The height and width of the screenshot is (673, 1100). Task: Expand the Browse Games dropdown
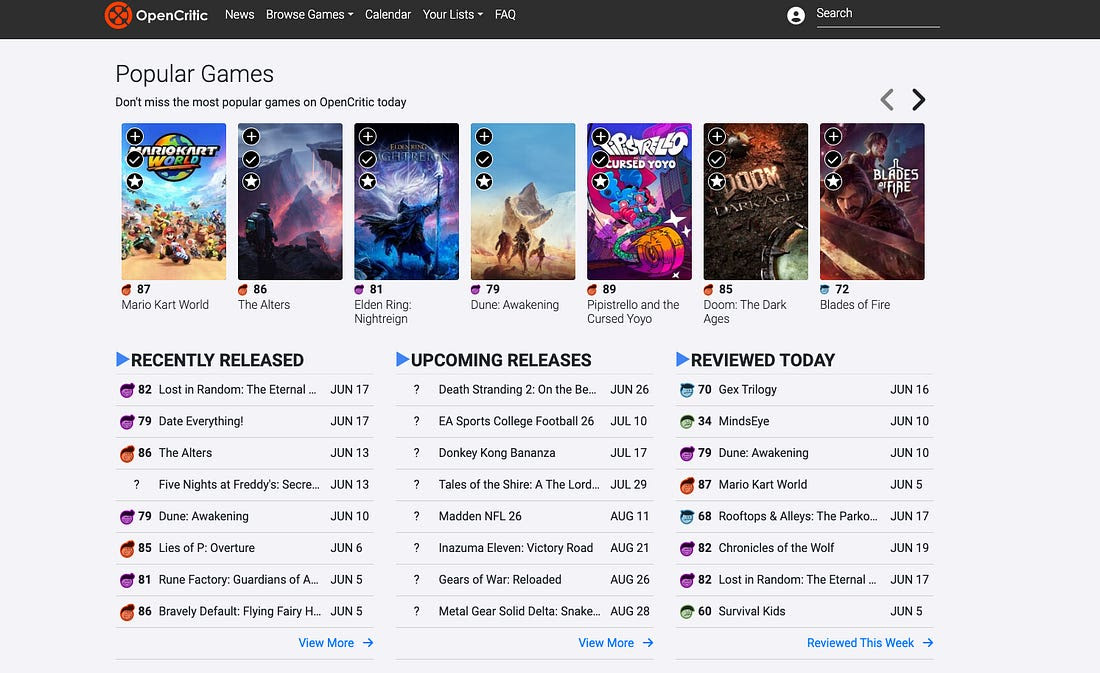(x=309, y=15)
